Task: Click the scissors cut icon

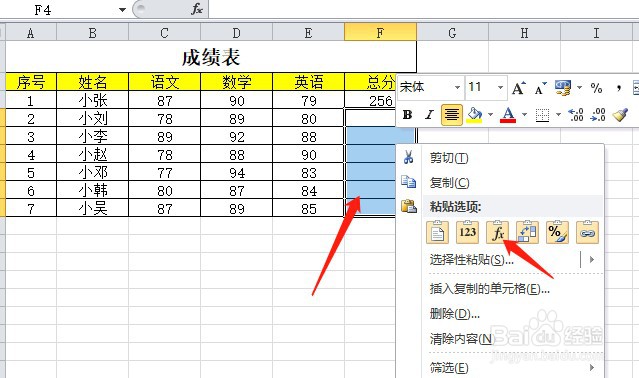Action: coord(408,157)
